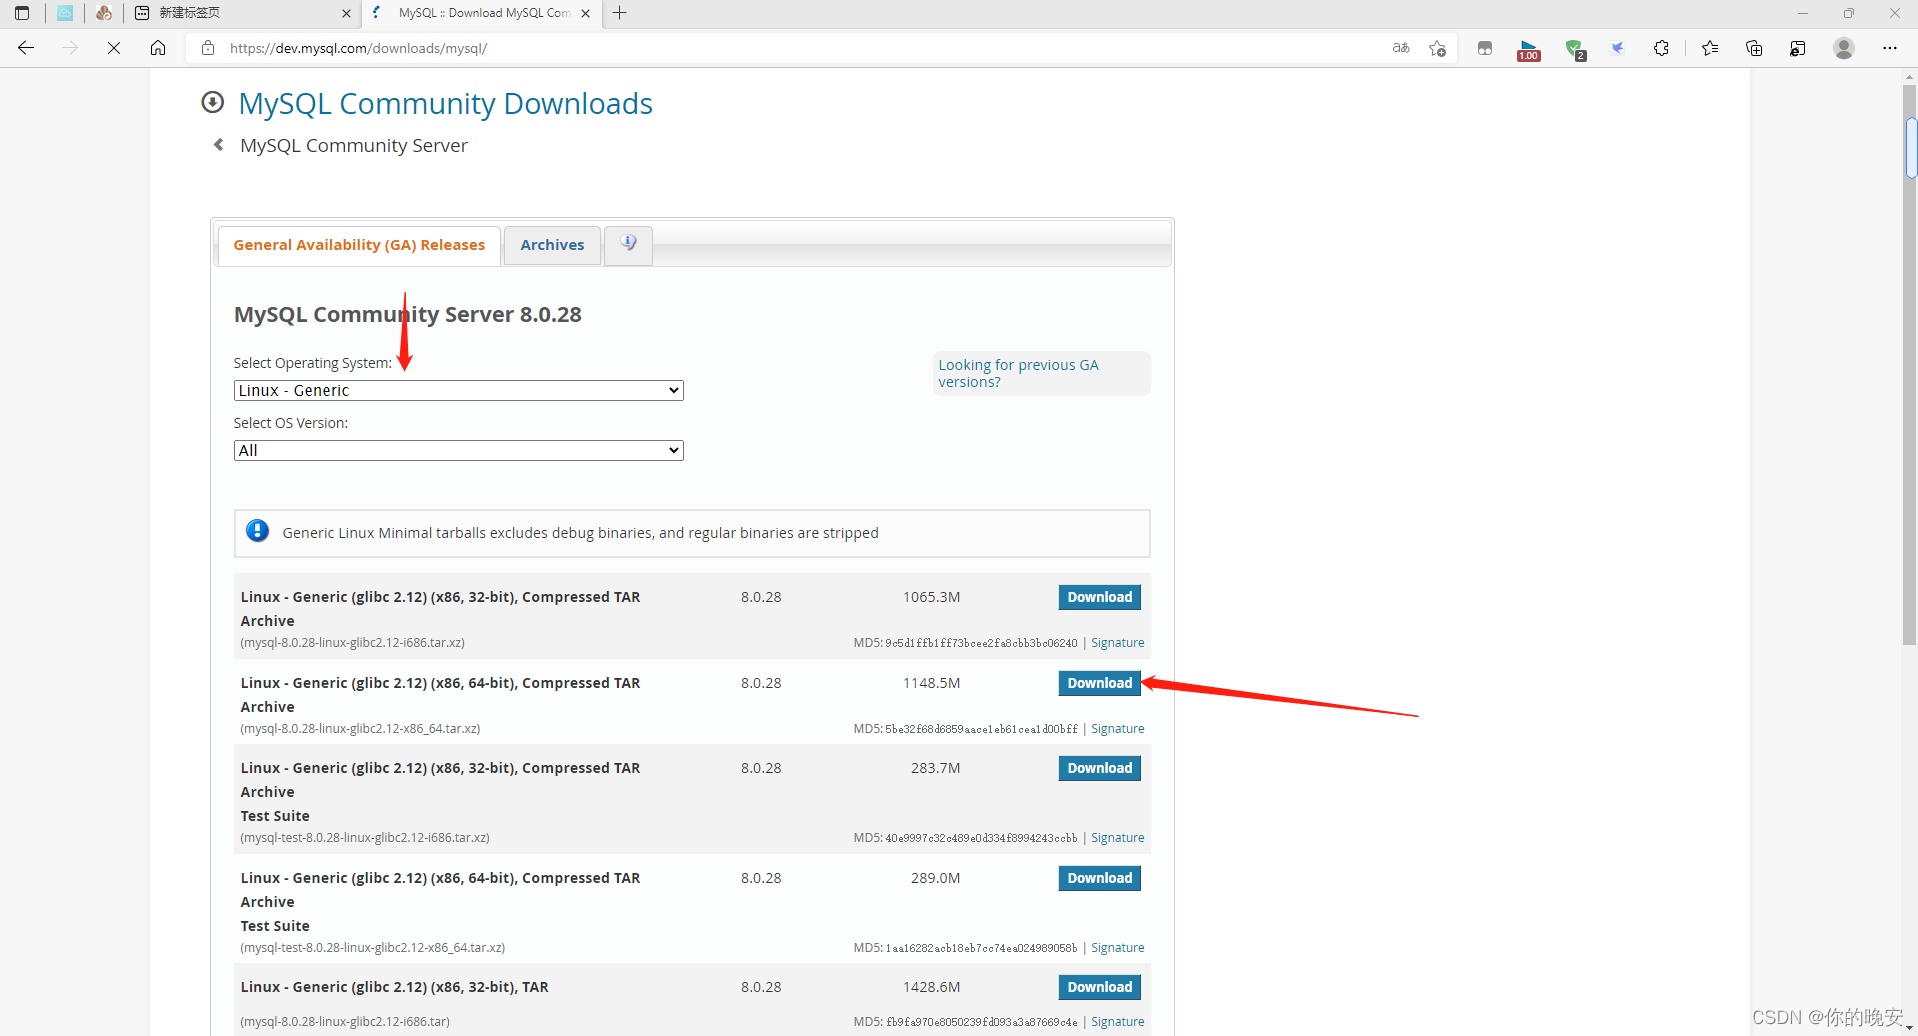Click the blue info icon in notice
The image size is (1918, 1036).
(x=257, y=531)
